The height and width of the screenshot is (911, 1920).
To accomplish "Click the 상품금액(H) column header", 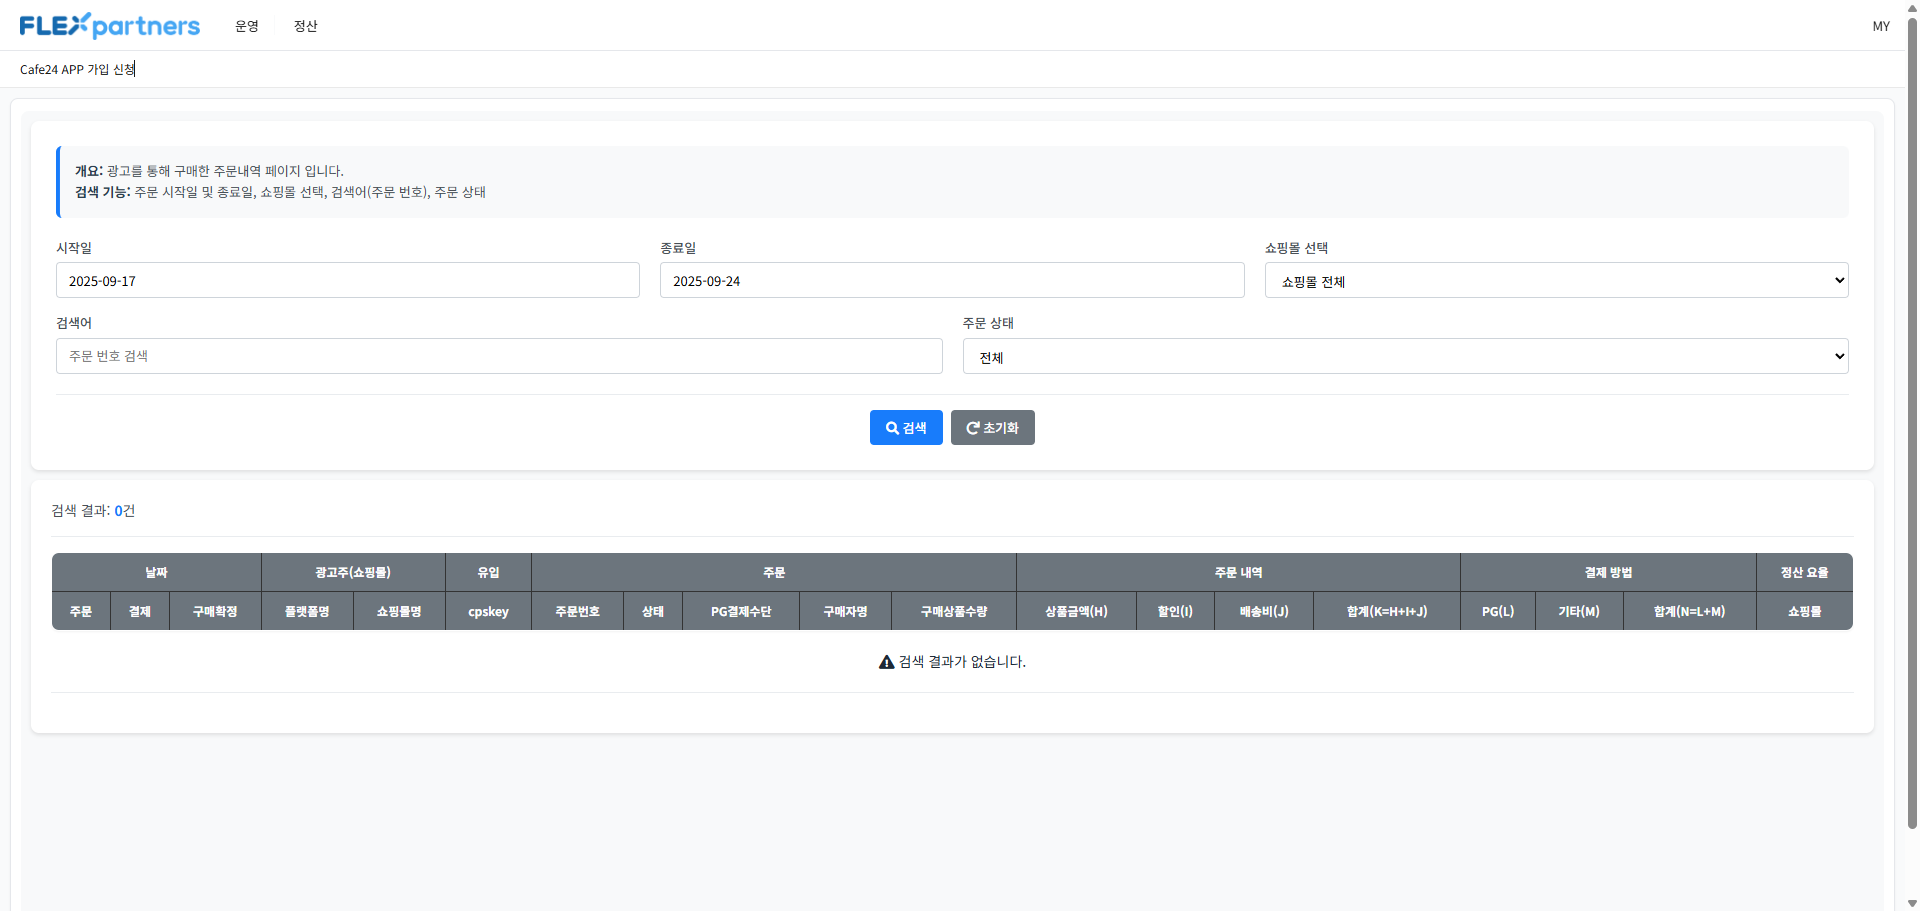I will click(x=1076, y=611).
